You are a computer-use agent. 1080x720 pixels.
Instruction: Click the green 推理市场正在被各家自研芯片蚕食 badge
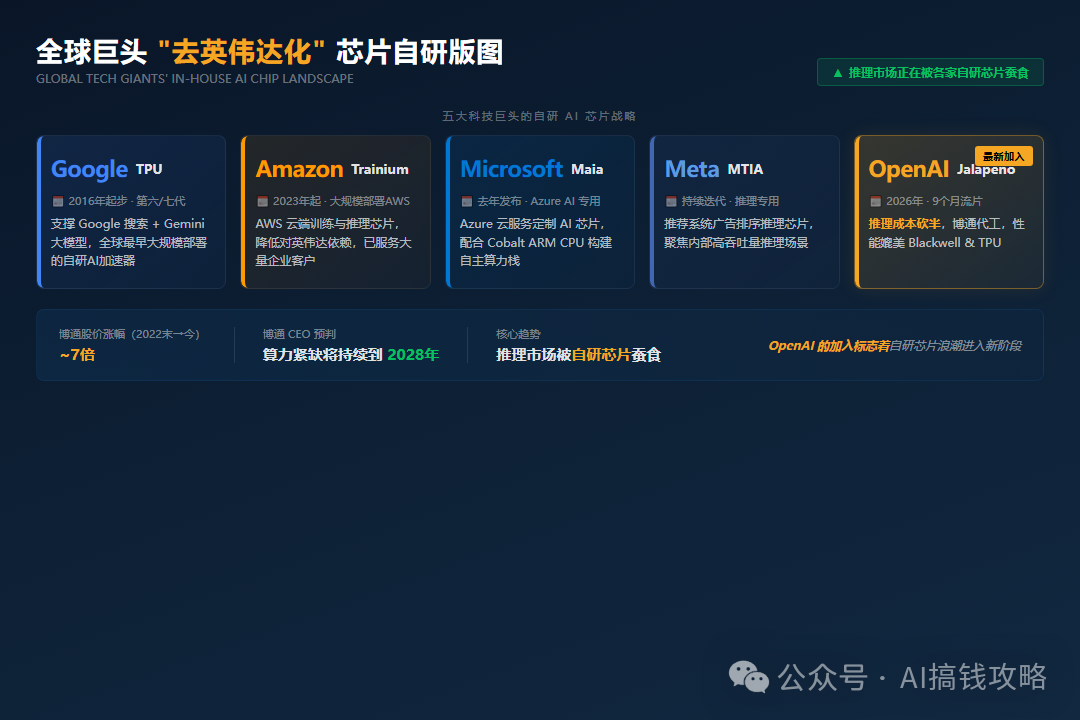[x=930, y=72]
